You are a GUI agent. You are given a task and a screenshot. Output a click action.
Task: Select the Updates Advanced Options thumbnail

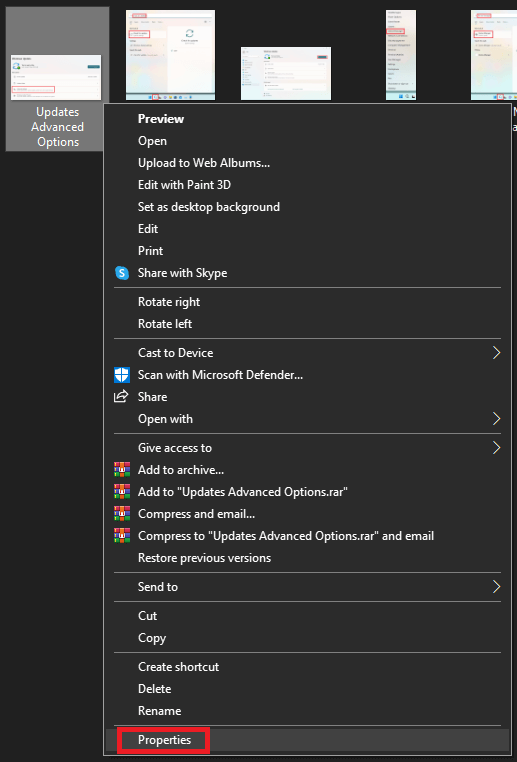pyautogui.click(x=56, y=77)
